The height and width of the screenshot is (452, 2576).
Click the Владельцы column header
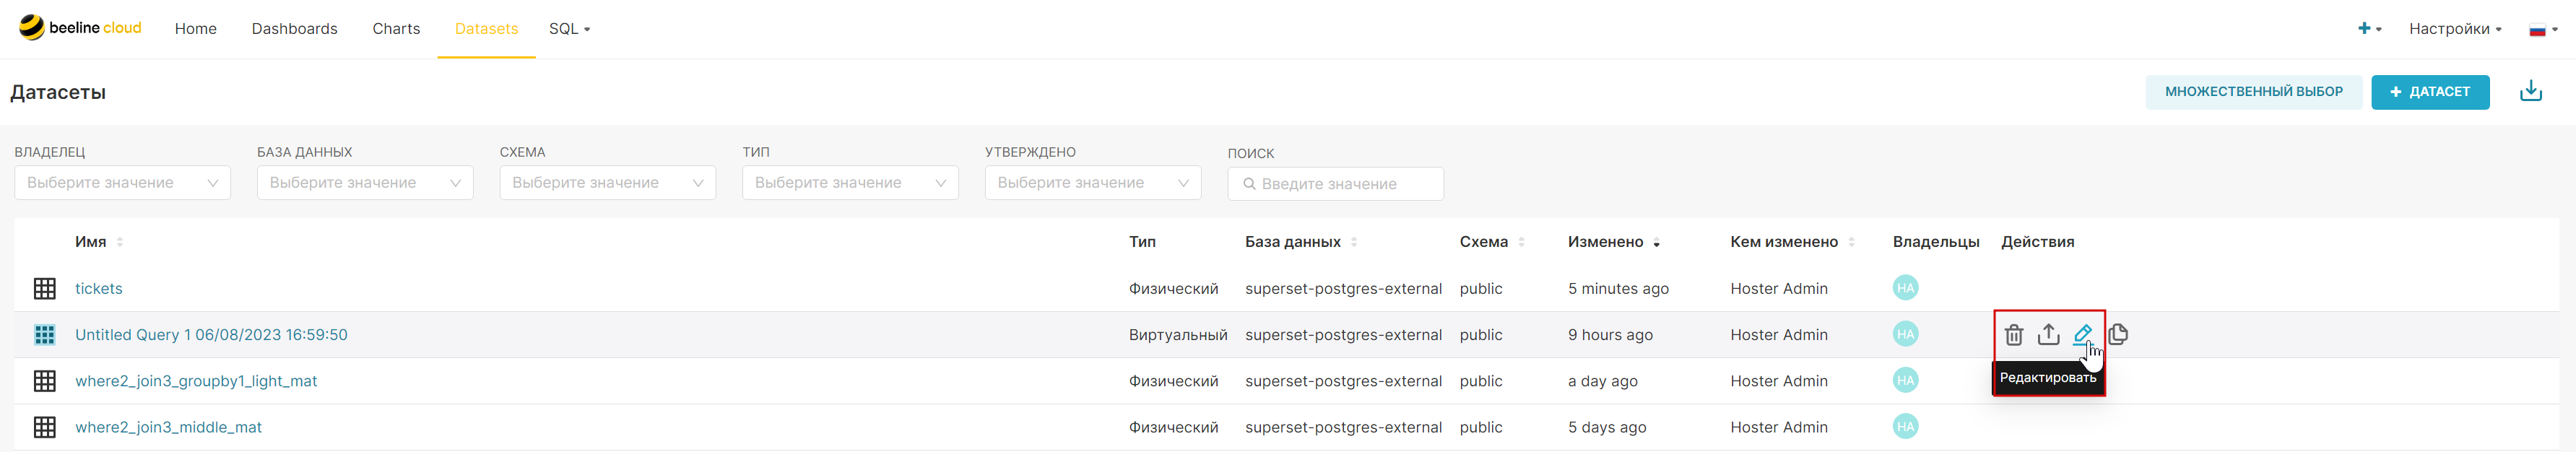tap(1936, 242)
